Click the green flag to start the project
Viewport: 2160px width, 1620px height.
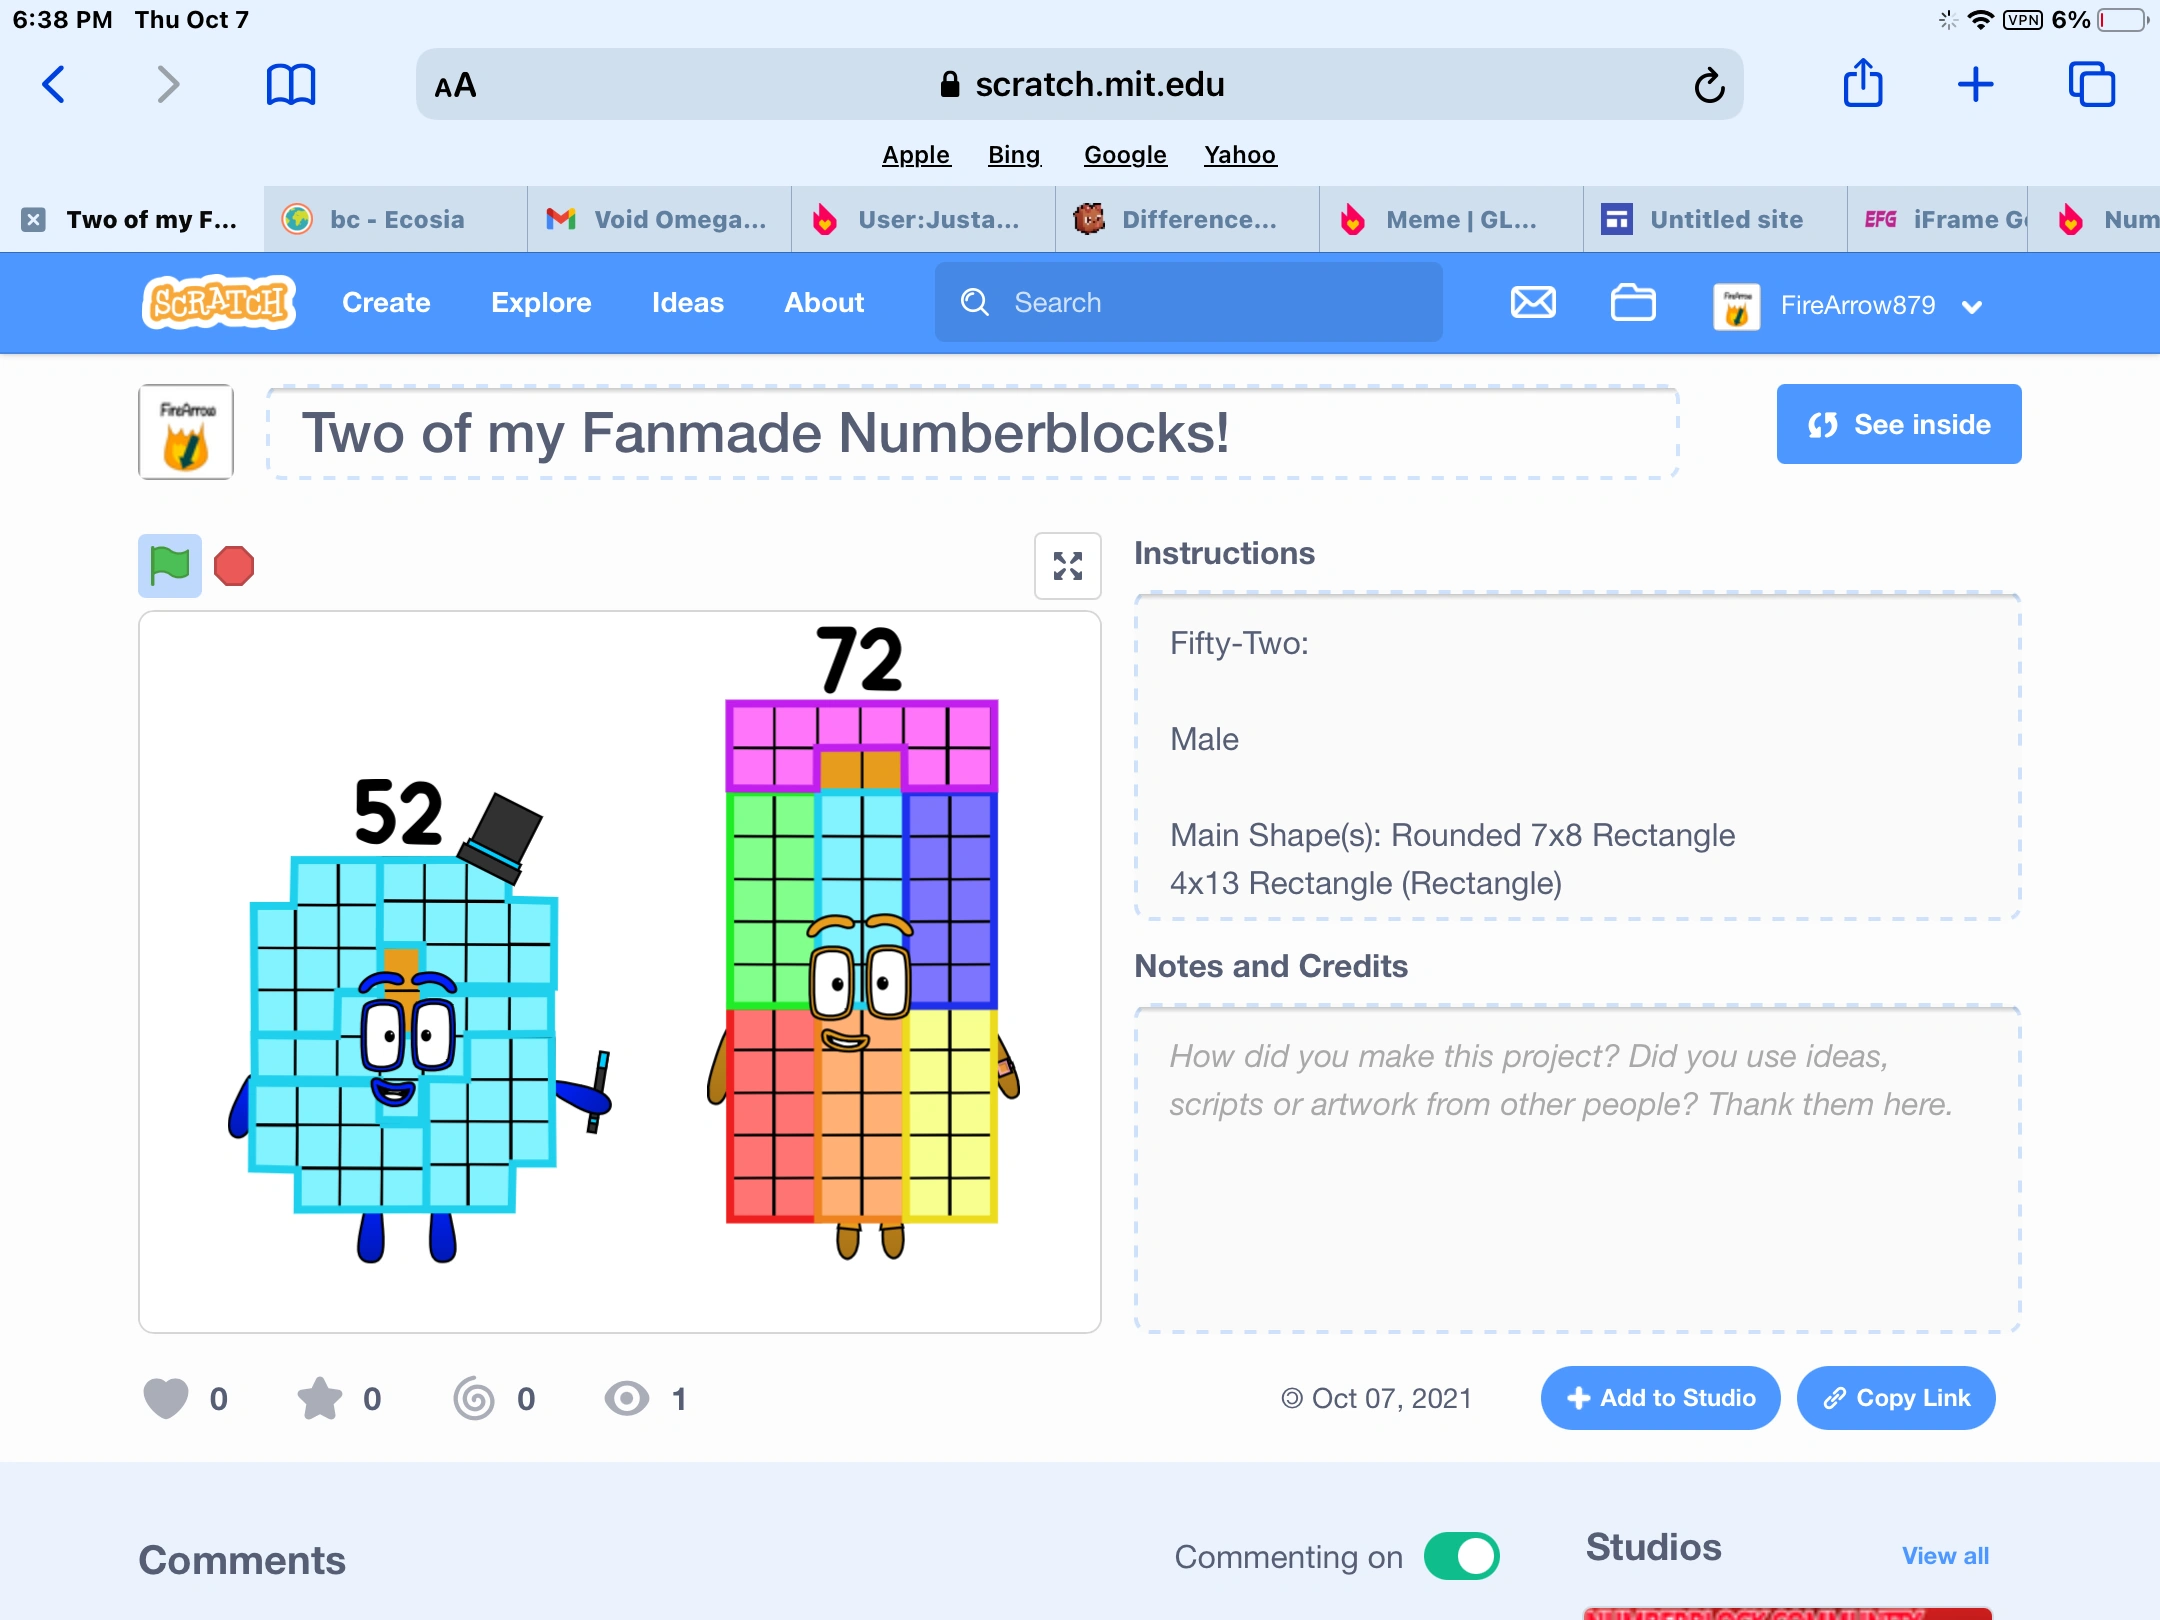point(168,566)
